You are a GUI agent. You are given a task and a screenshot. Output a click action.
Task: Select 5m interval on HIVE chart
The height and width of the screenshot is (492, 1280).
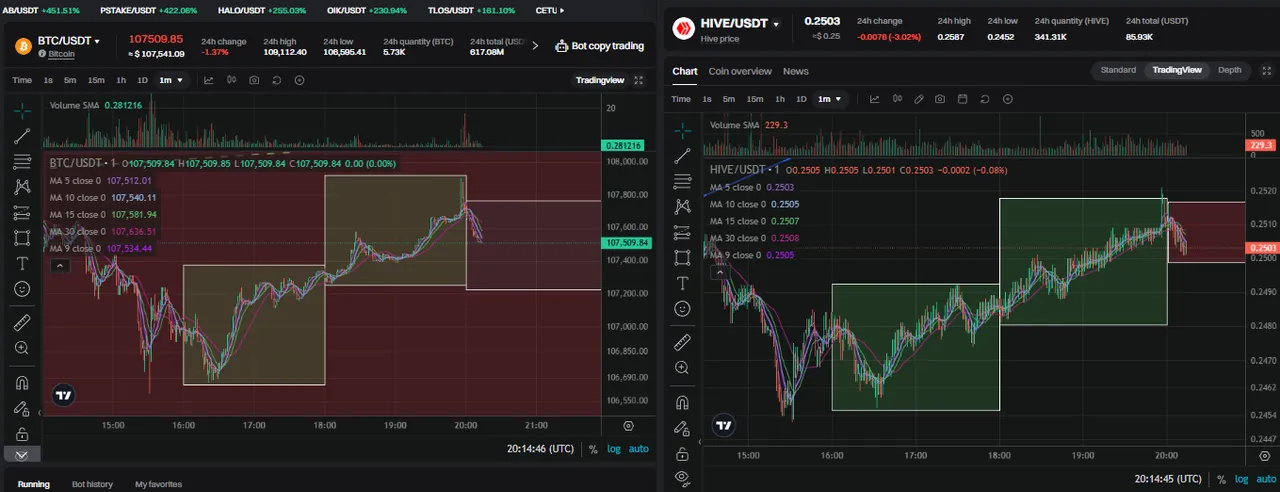click(729, 99)
